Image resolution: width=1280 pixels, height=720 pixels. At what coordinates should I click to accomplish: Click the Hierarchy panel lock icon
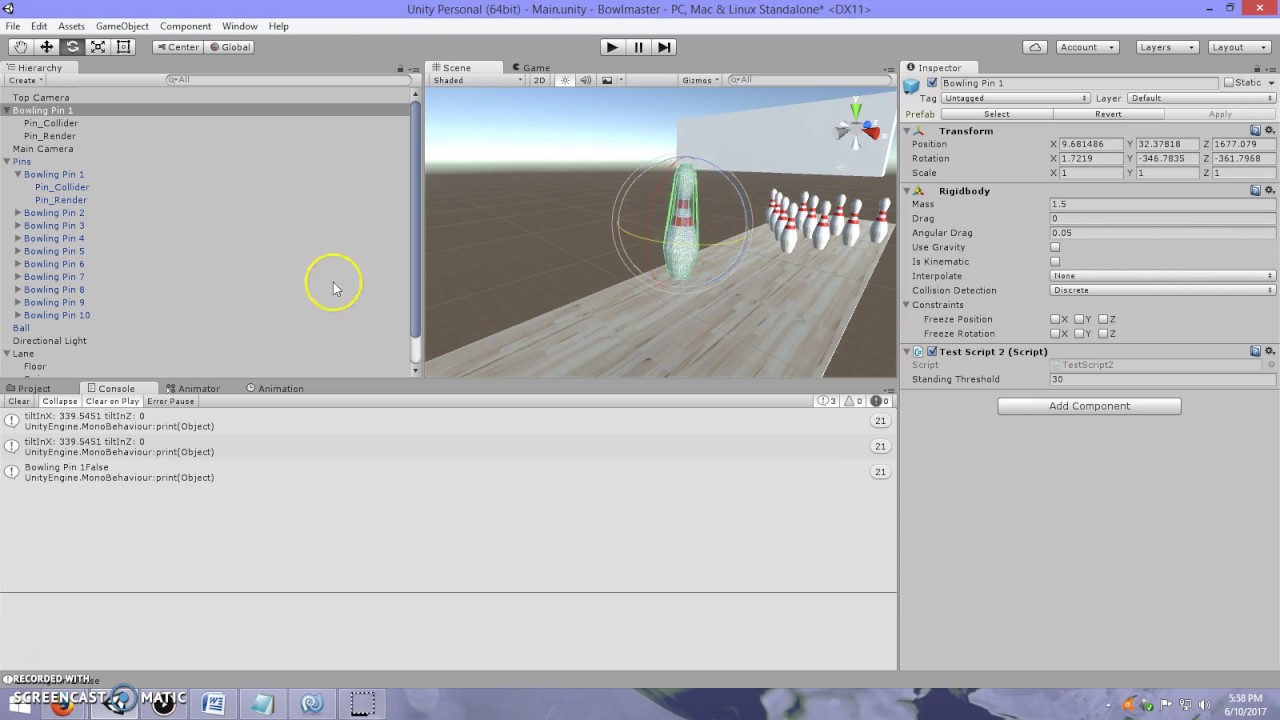(400, 68)
